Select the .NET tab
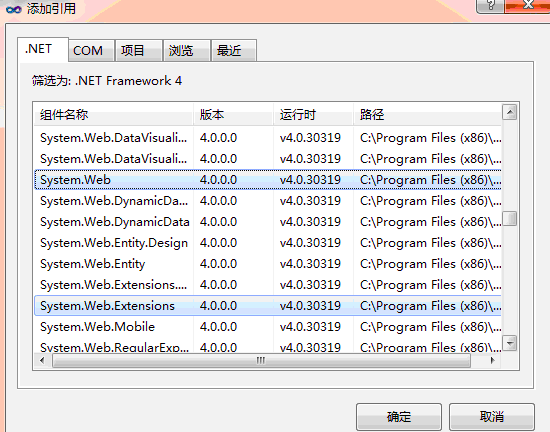 [x=43, y=49]
